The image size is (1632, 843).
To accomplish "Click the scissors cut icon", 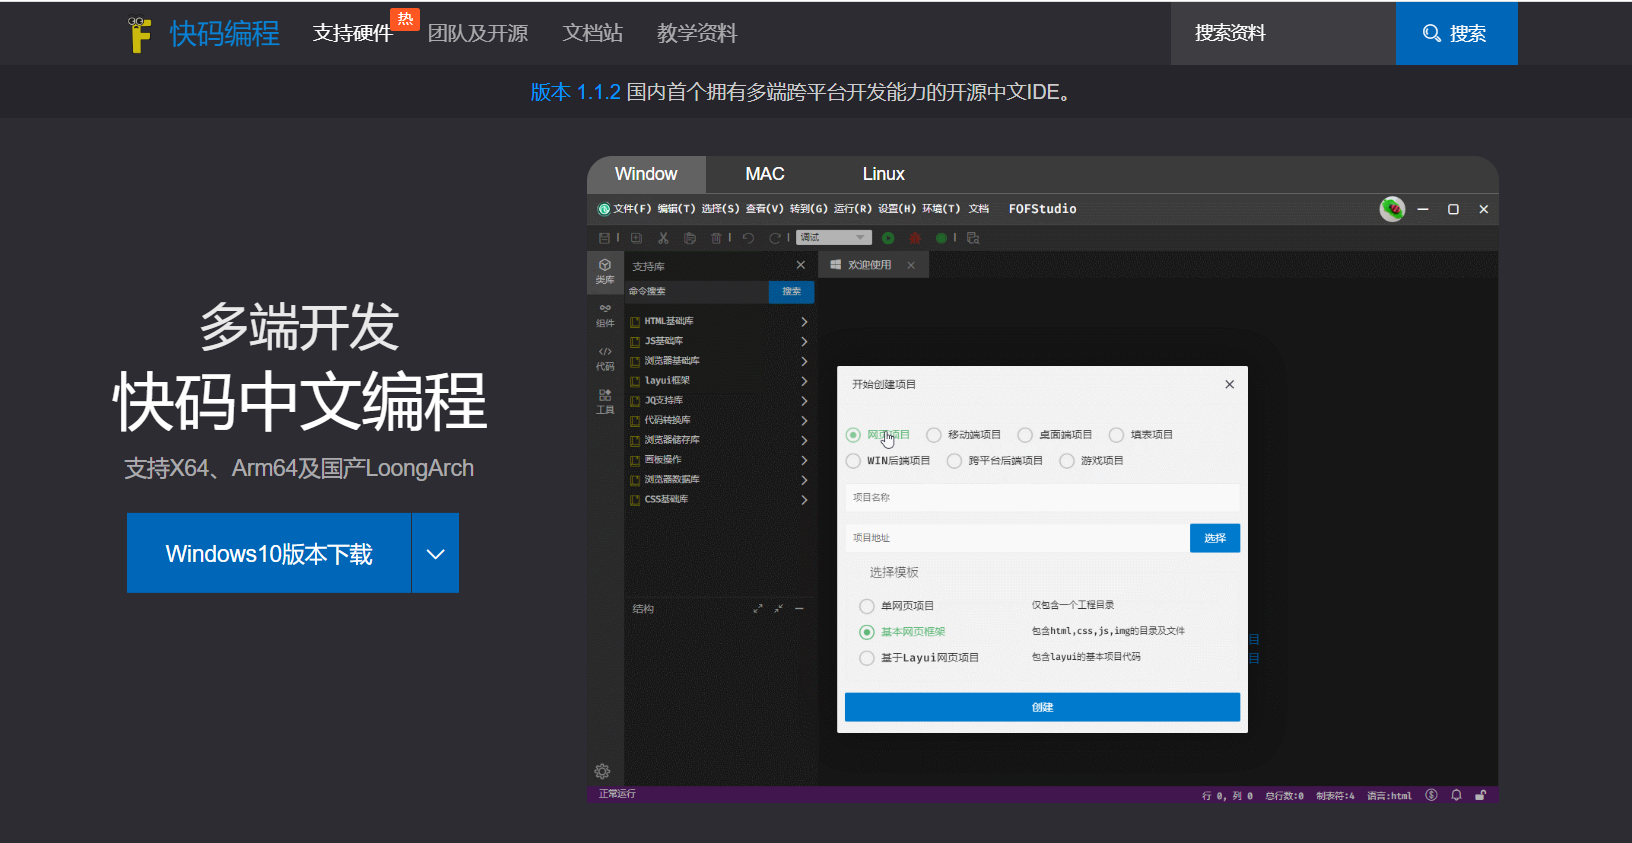I will click(x=663, y=238).
